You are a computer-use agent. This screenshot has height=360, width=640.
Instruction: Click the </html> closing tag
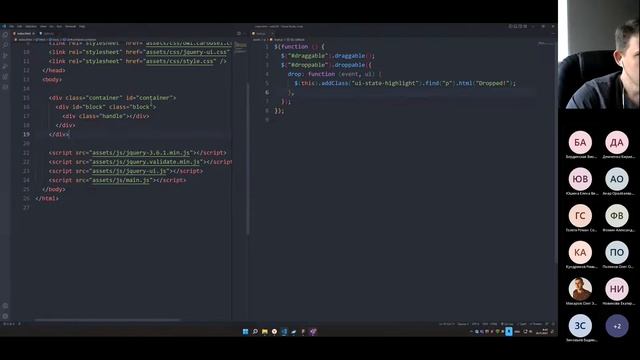pos(47,198)
